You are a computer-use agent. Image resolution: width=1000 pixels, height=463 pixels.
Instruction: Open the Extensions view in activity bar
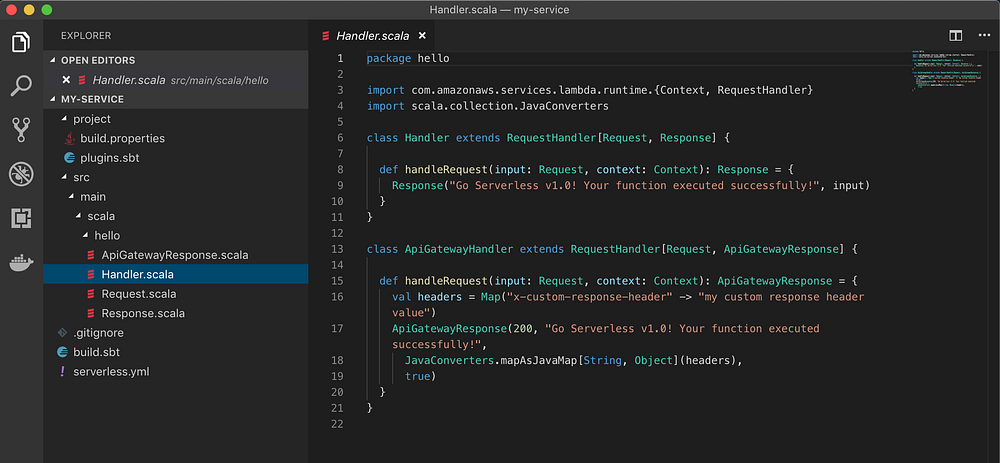[x=21, y=218]
